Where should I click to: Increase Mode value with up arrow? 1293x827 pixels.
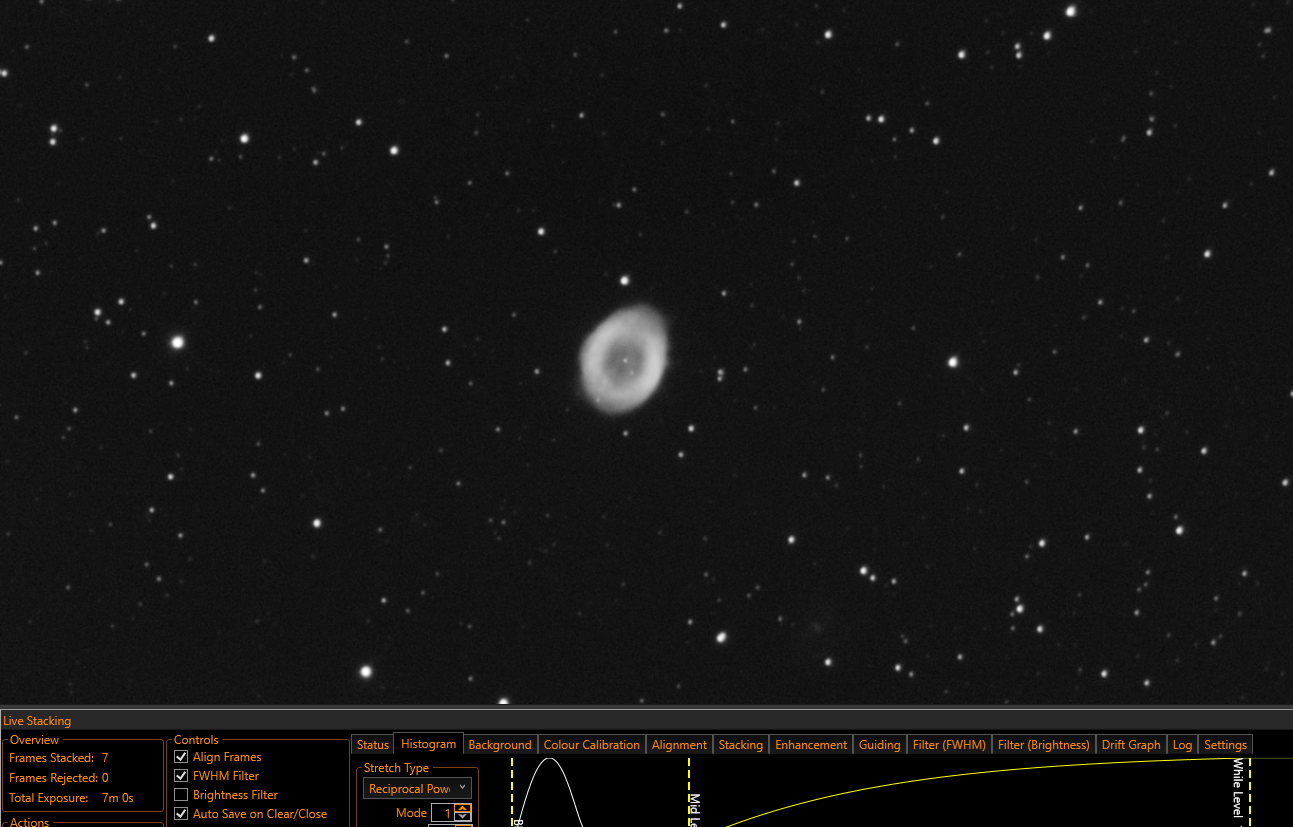click(462, 808)
